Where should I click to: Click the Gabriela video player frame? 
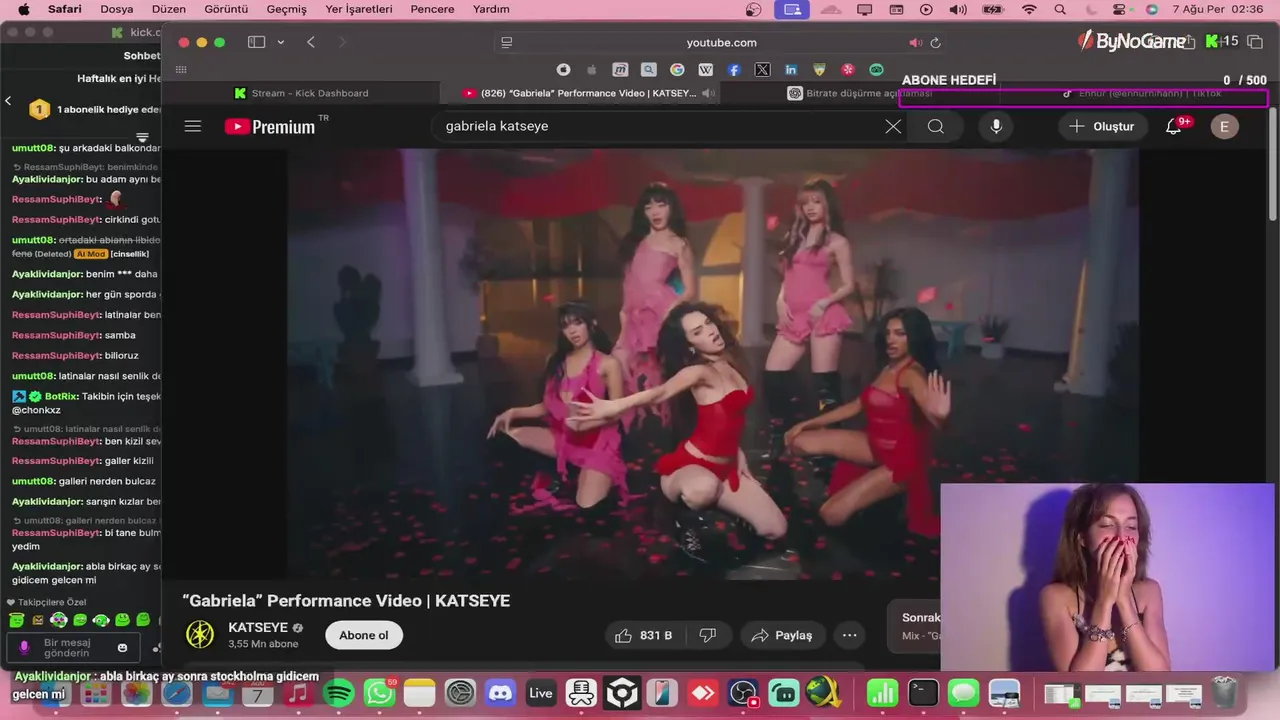click(712, 364)
